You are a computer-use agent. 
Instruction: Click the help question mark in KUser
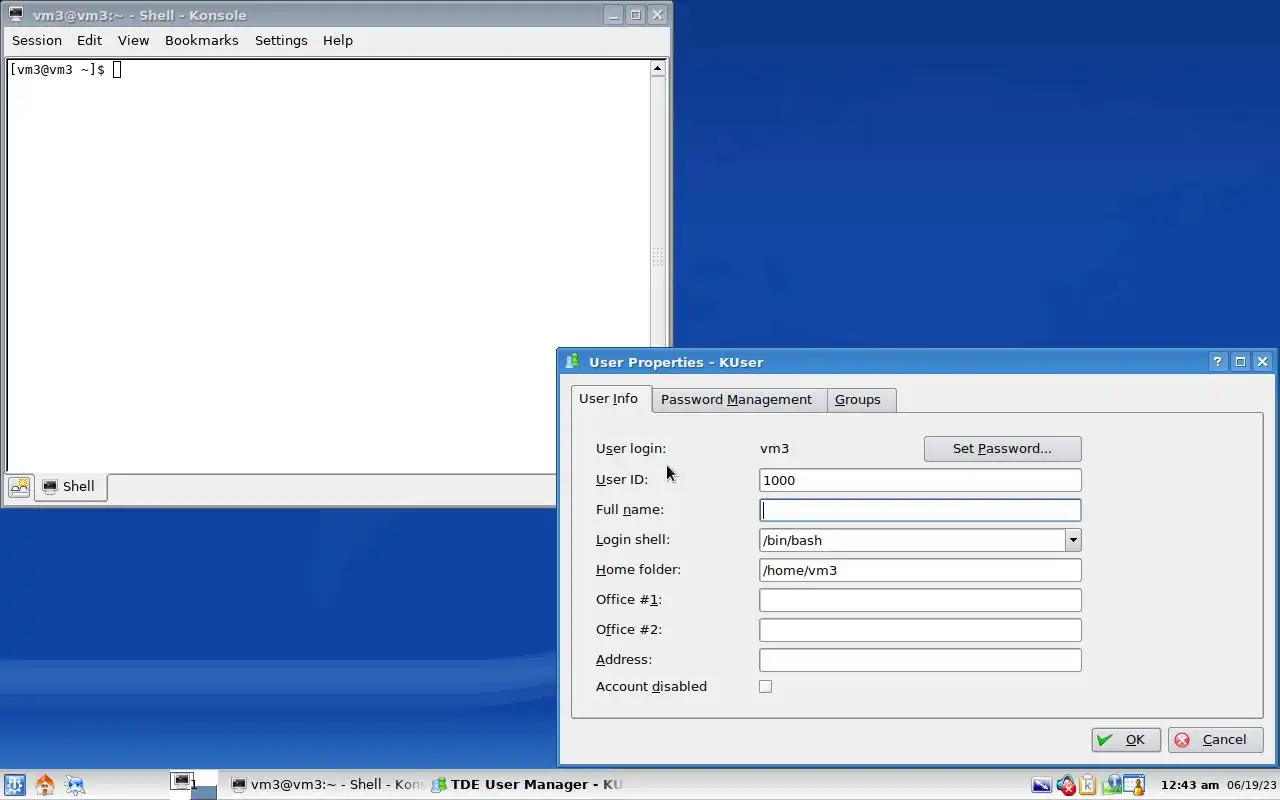[x=1217, y=362]
